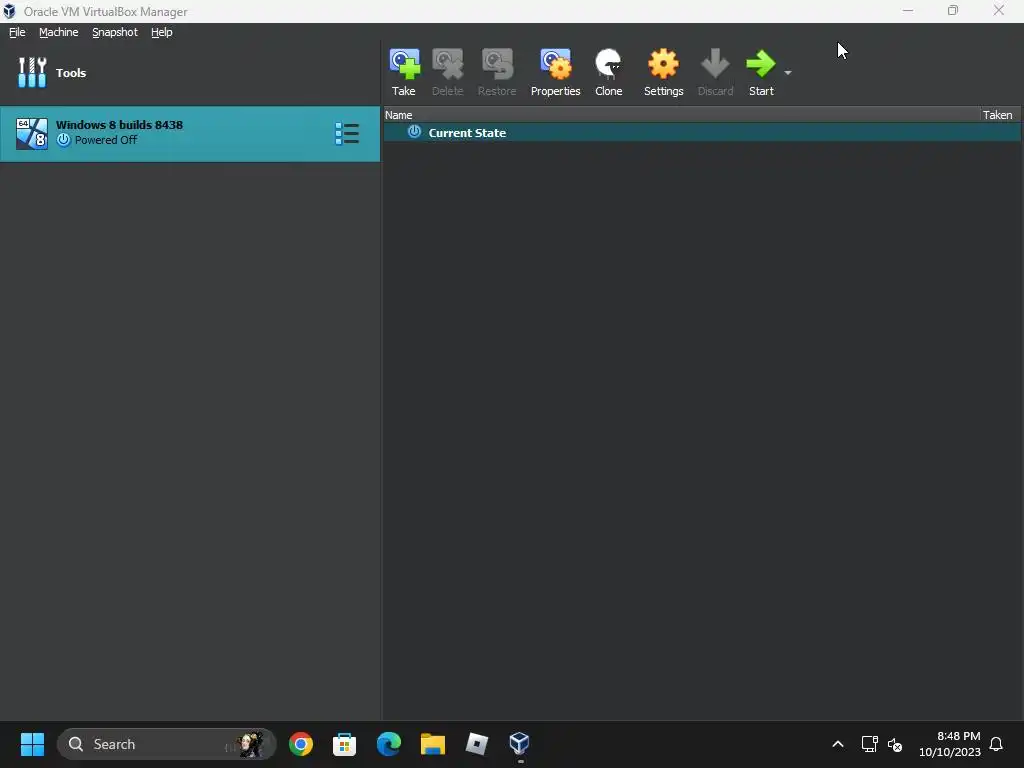The height and width of the screenshot is (768, 1024).
Task: Click the network tray icon
Action: click(869, 744)
